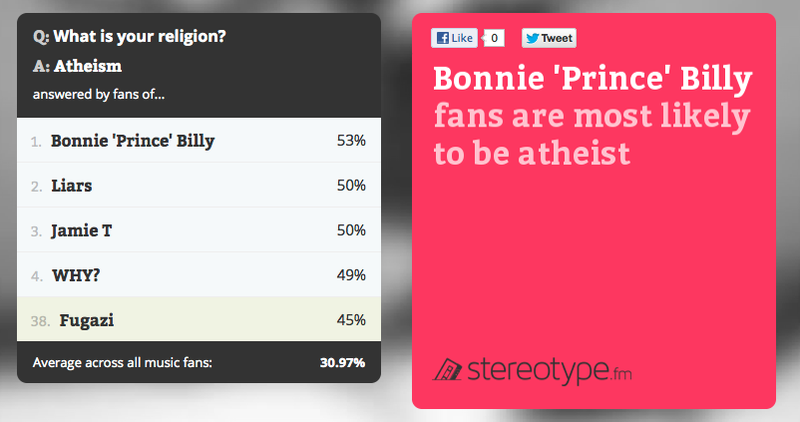Click rank number 38 beside Fugazi
The height and width of the screenshot is (422, 800).
40,321
